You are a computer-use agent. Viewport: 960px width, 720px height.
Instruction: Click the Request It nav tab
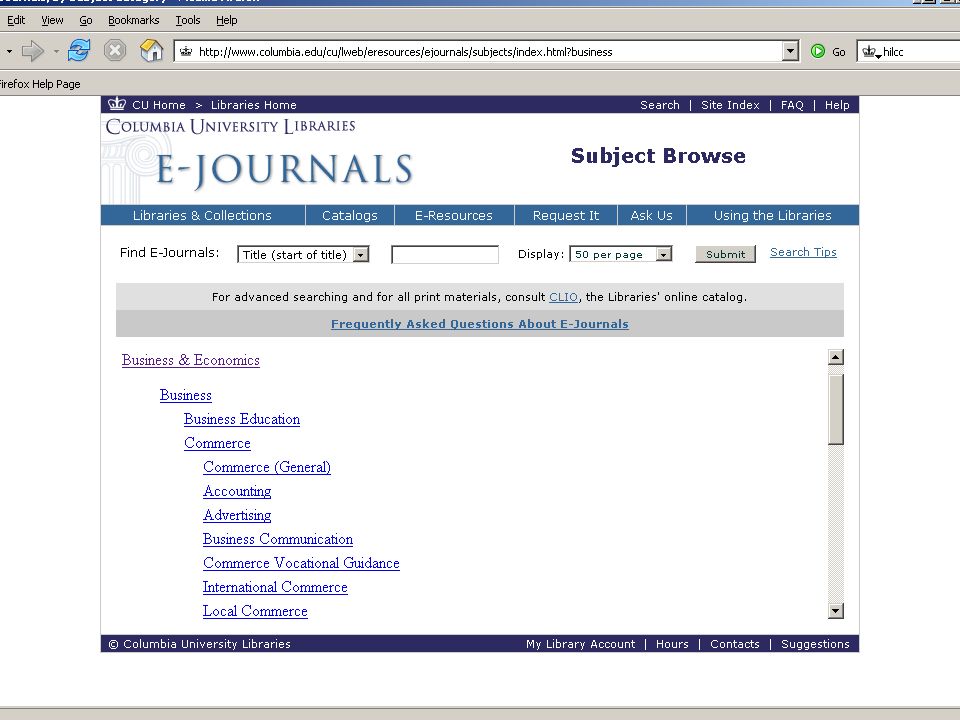(566, 216)
